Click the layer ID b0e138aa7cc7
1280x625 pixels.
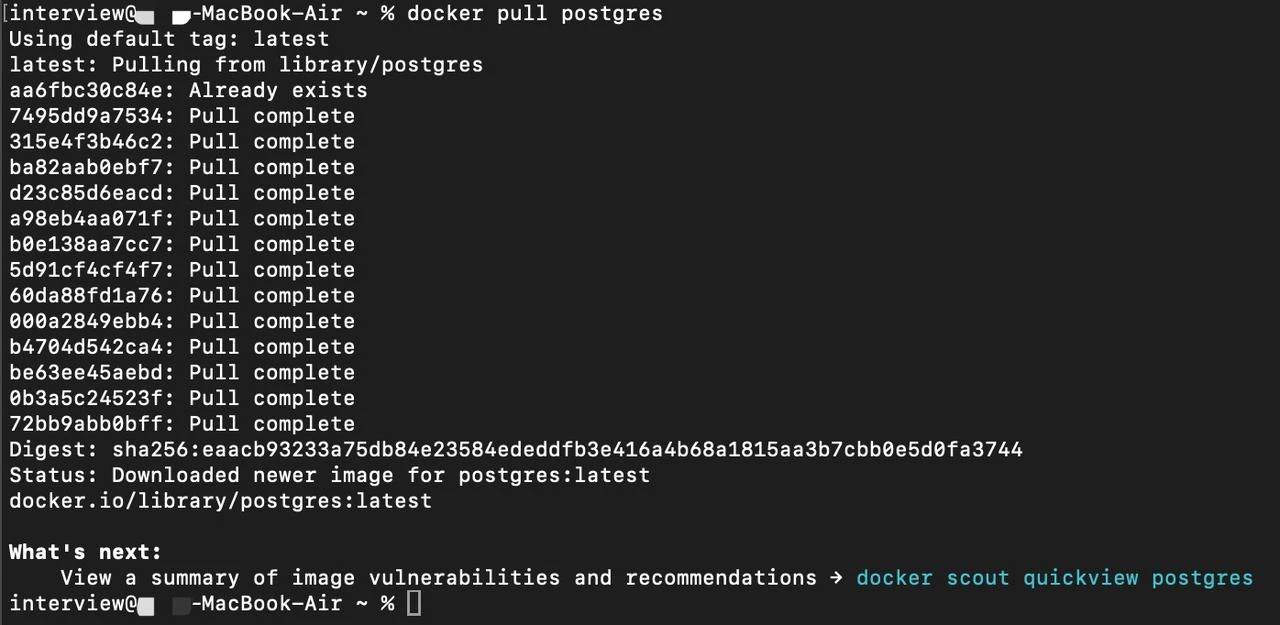[86, 245]
